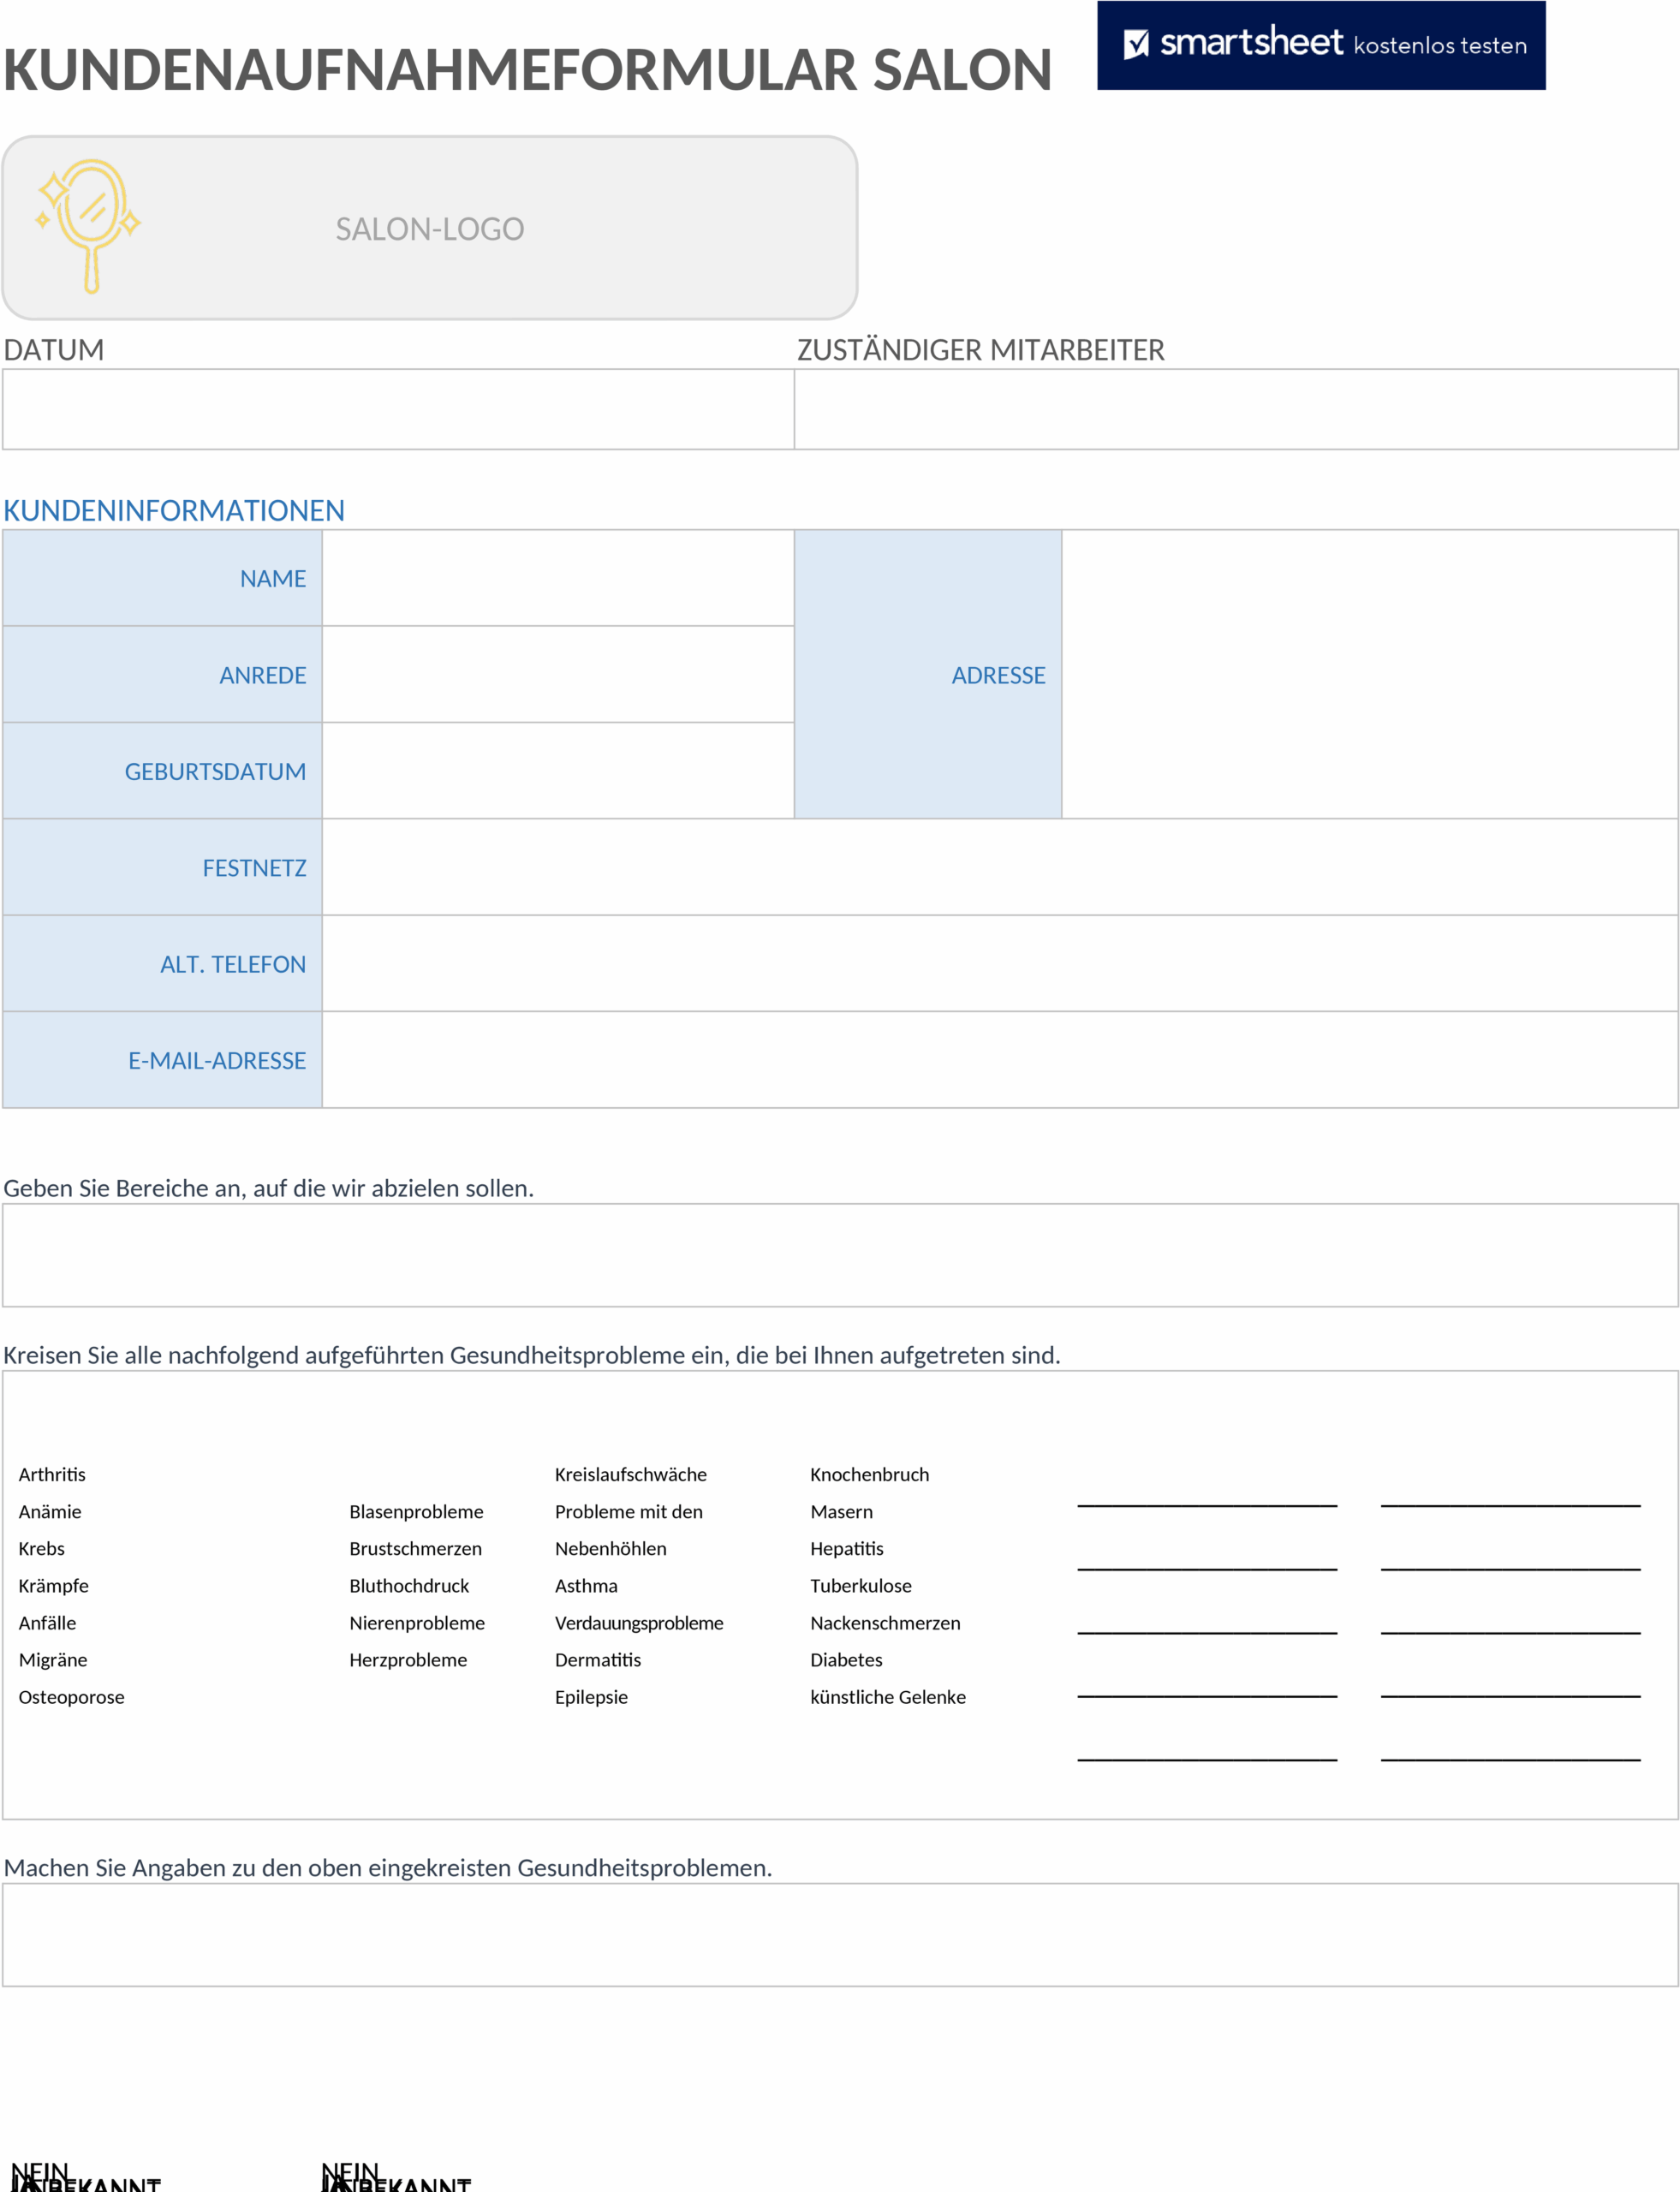Click the word Tuberkulose
1680x2192 pixels.
point(861,1586)
